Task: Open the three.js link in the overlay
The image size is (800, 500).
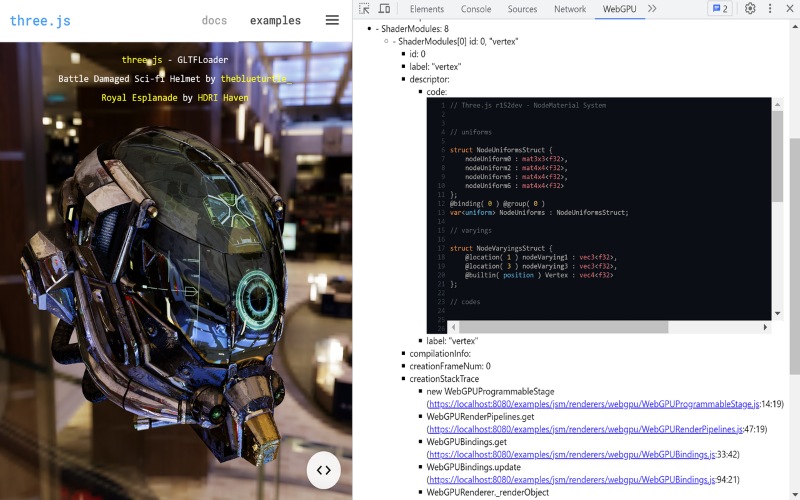Action: (142, 60)
